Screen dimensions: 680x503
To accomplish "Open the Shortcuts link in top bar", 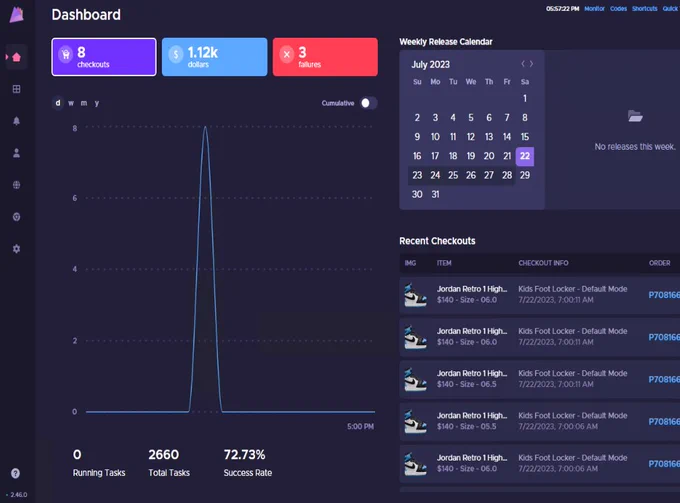I will pos(644,9).
